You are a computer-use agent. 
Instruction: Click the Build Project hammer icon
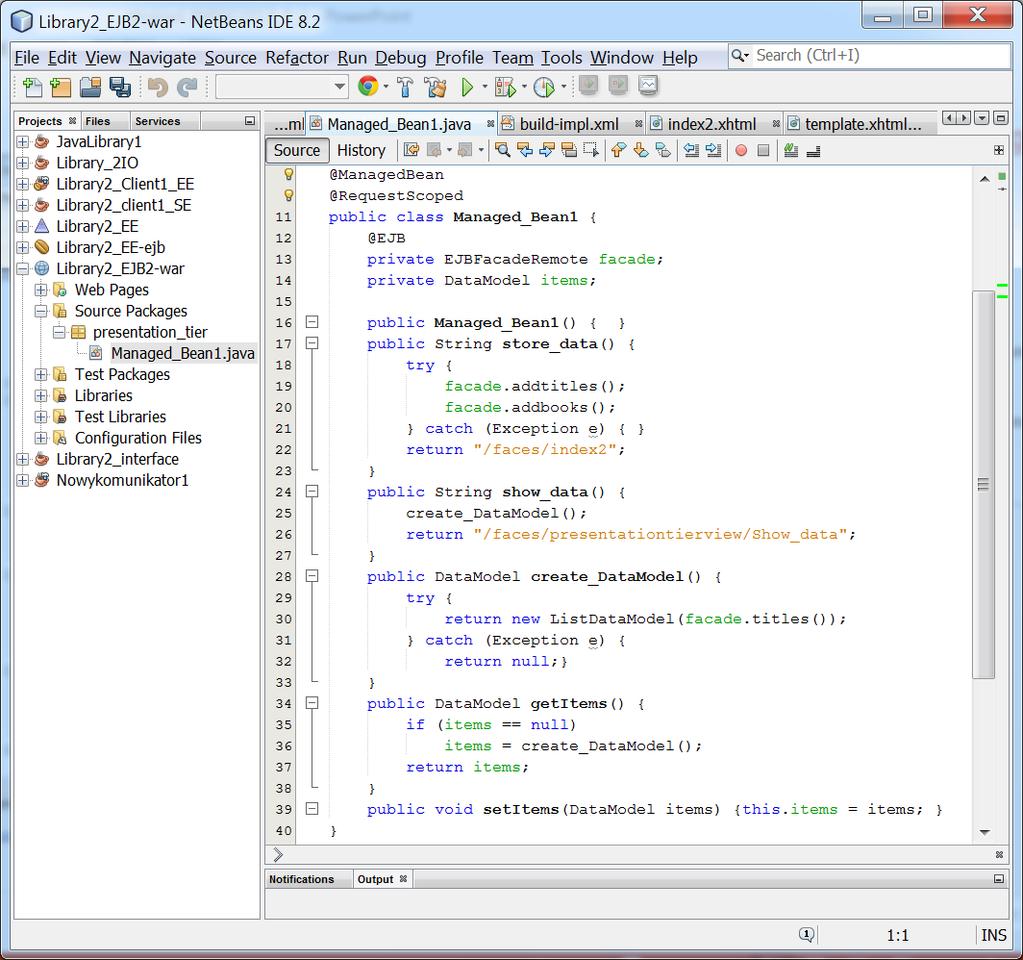tap(405, 87)
